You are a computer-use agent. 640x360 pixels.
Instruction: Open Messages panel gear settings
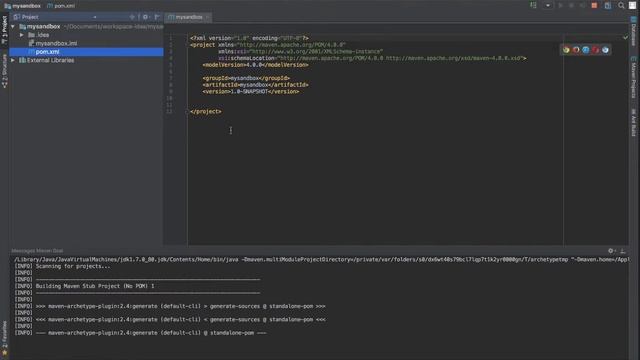[611, 251]
